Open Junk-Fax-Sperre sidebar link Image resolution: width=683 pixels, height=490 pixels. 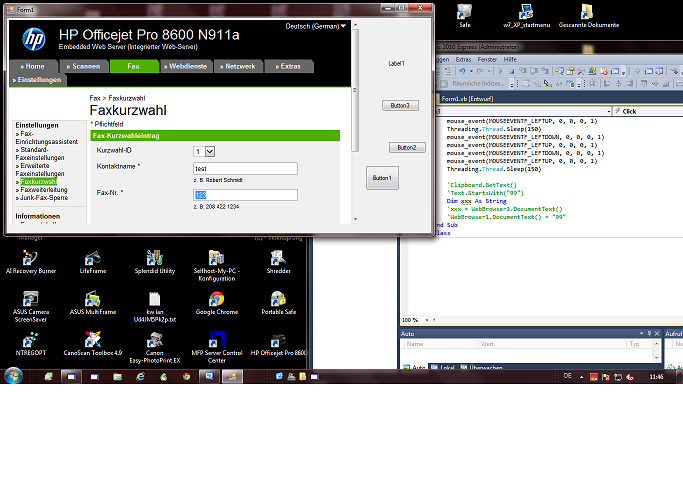[44, 198]
